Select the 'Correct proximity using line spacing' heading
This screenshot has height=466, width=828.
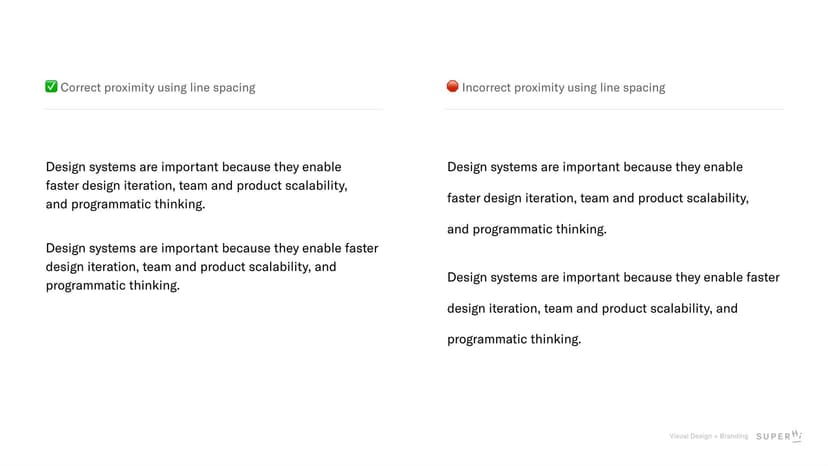point(158,88)
